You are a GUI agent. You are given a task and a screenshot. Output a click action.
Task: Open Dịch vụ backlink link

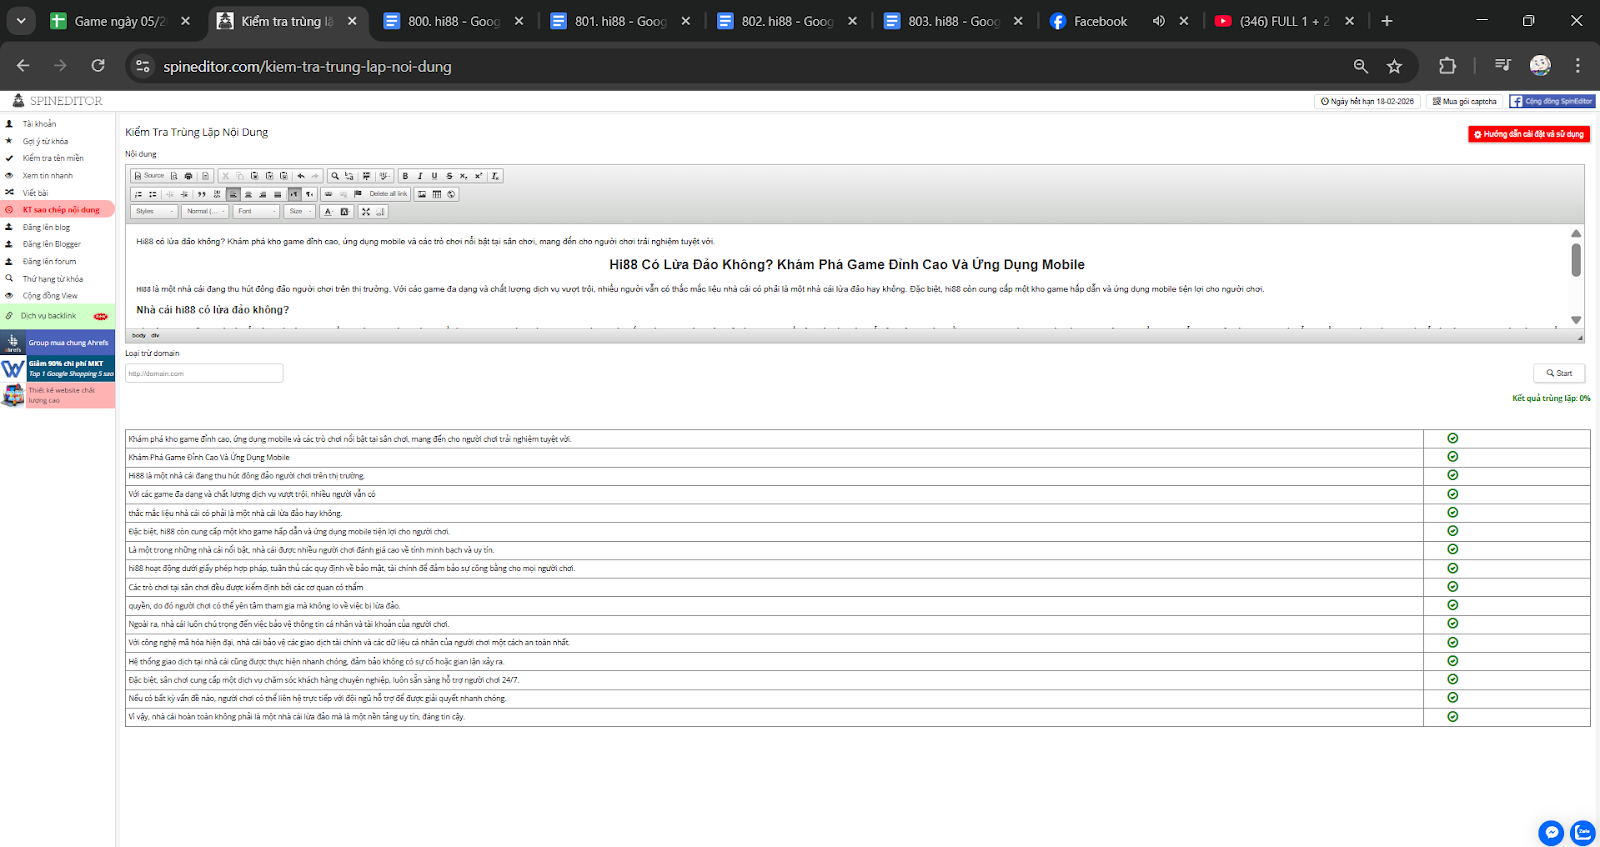(48, 316)
